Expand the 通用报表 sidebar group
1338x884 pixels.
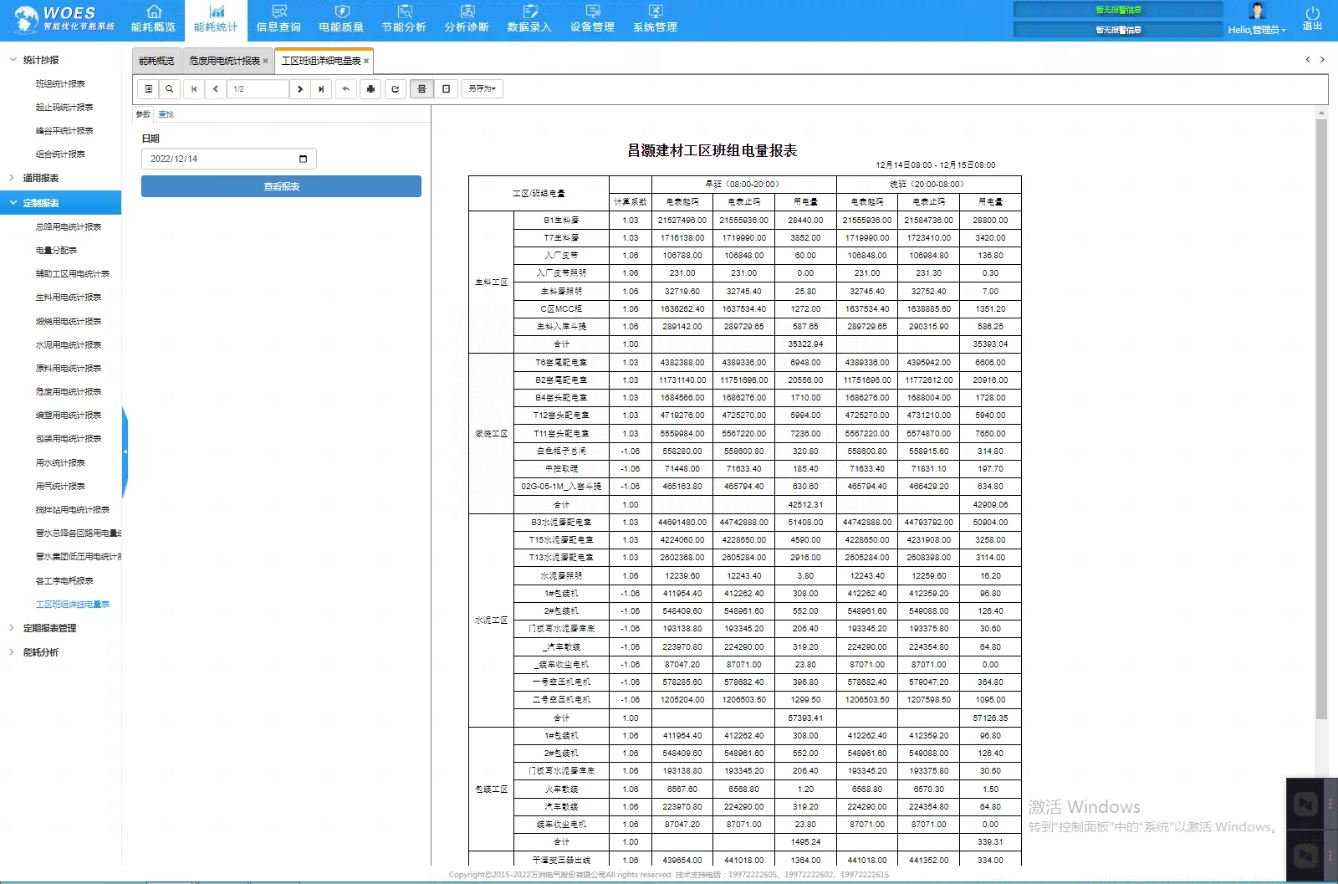pos(41,178)
